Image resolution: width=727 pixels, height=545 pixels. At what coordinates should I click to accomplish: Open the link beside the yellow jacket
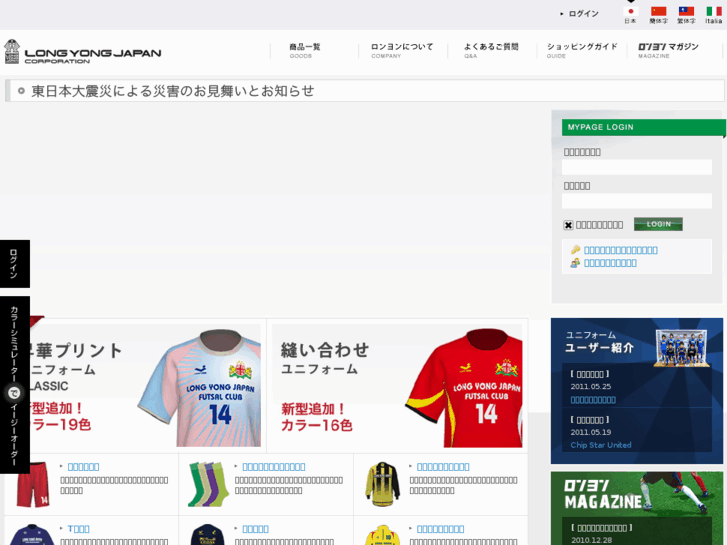(440, 529)
